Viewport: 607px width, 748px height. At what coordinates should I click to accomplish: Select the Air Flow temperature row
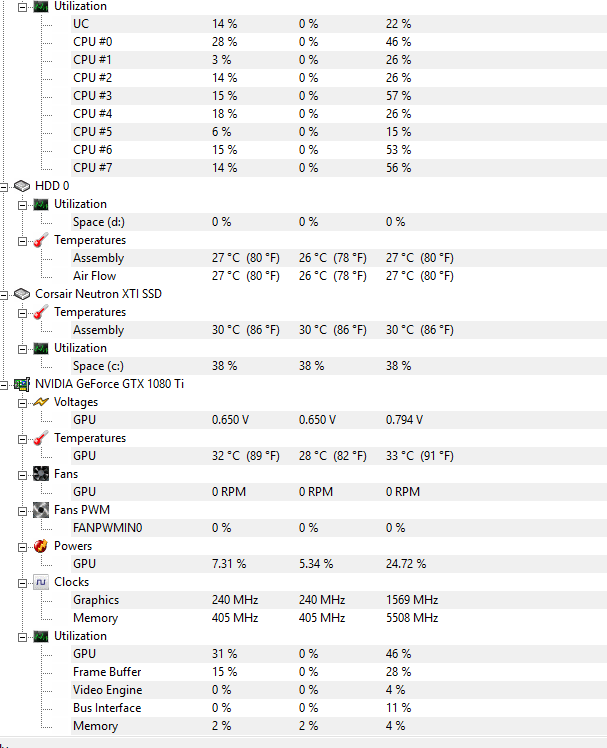point(339,276)
